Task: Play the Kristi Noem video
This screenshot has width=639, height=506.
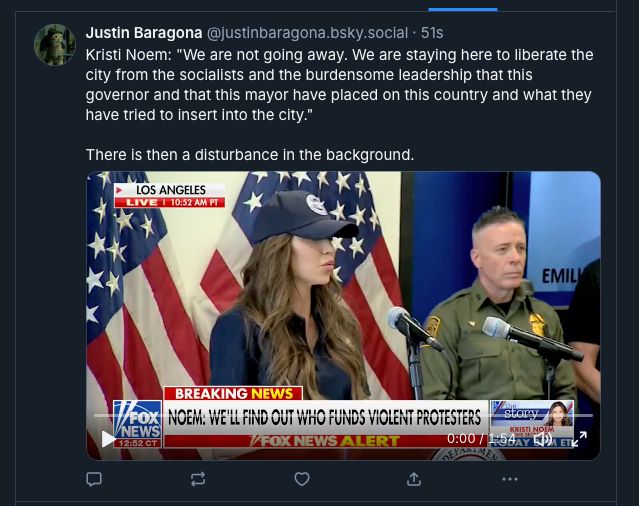Action: [108, 438]
